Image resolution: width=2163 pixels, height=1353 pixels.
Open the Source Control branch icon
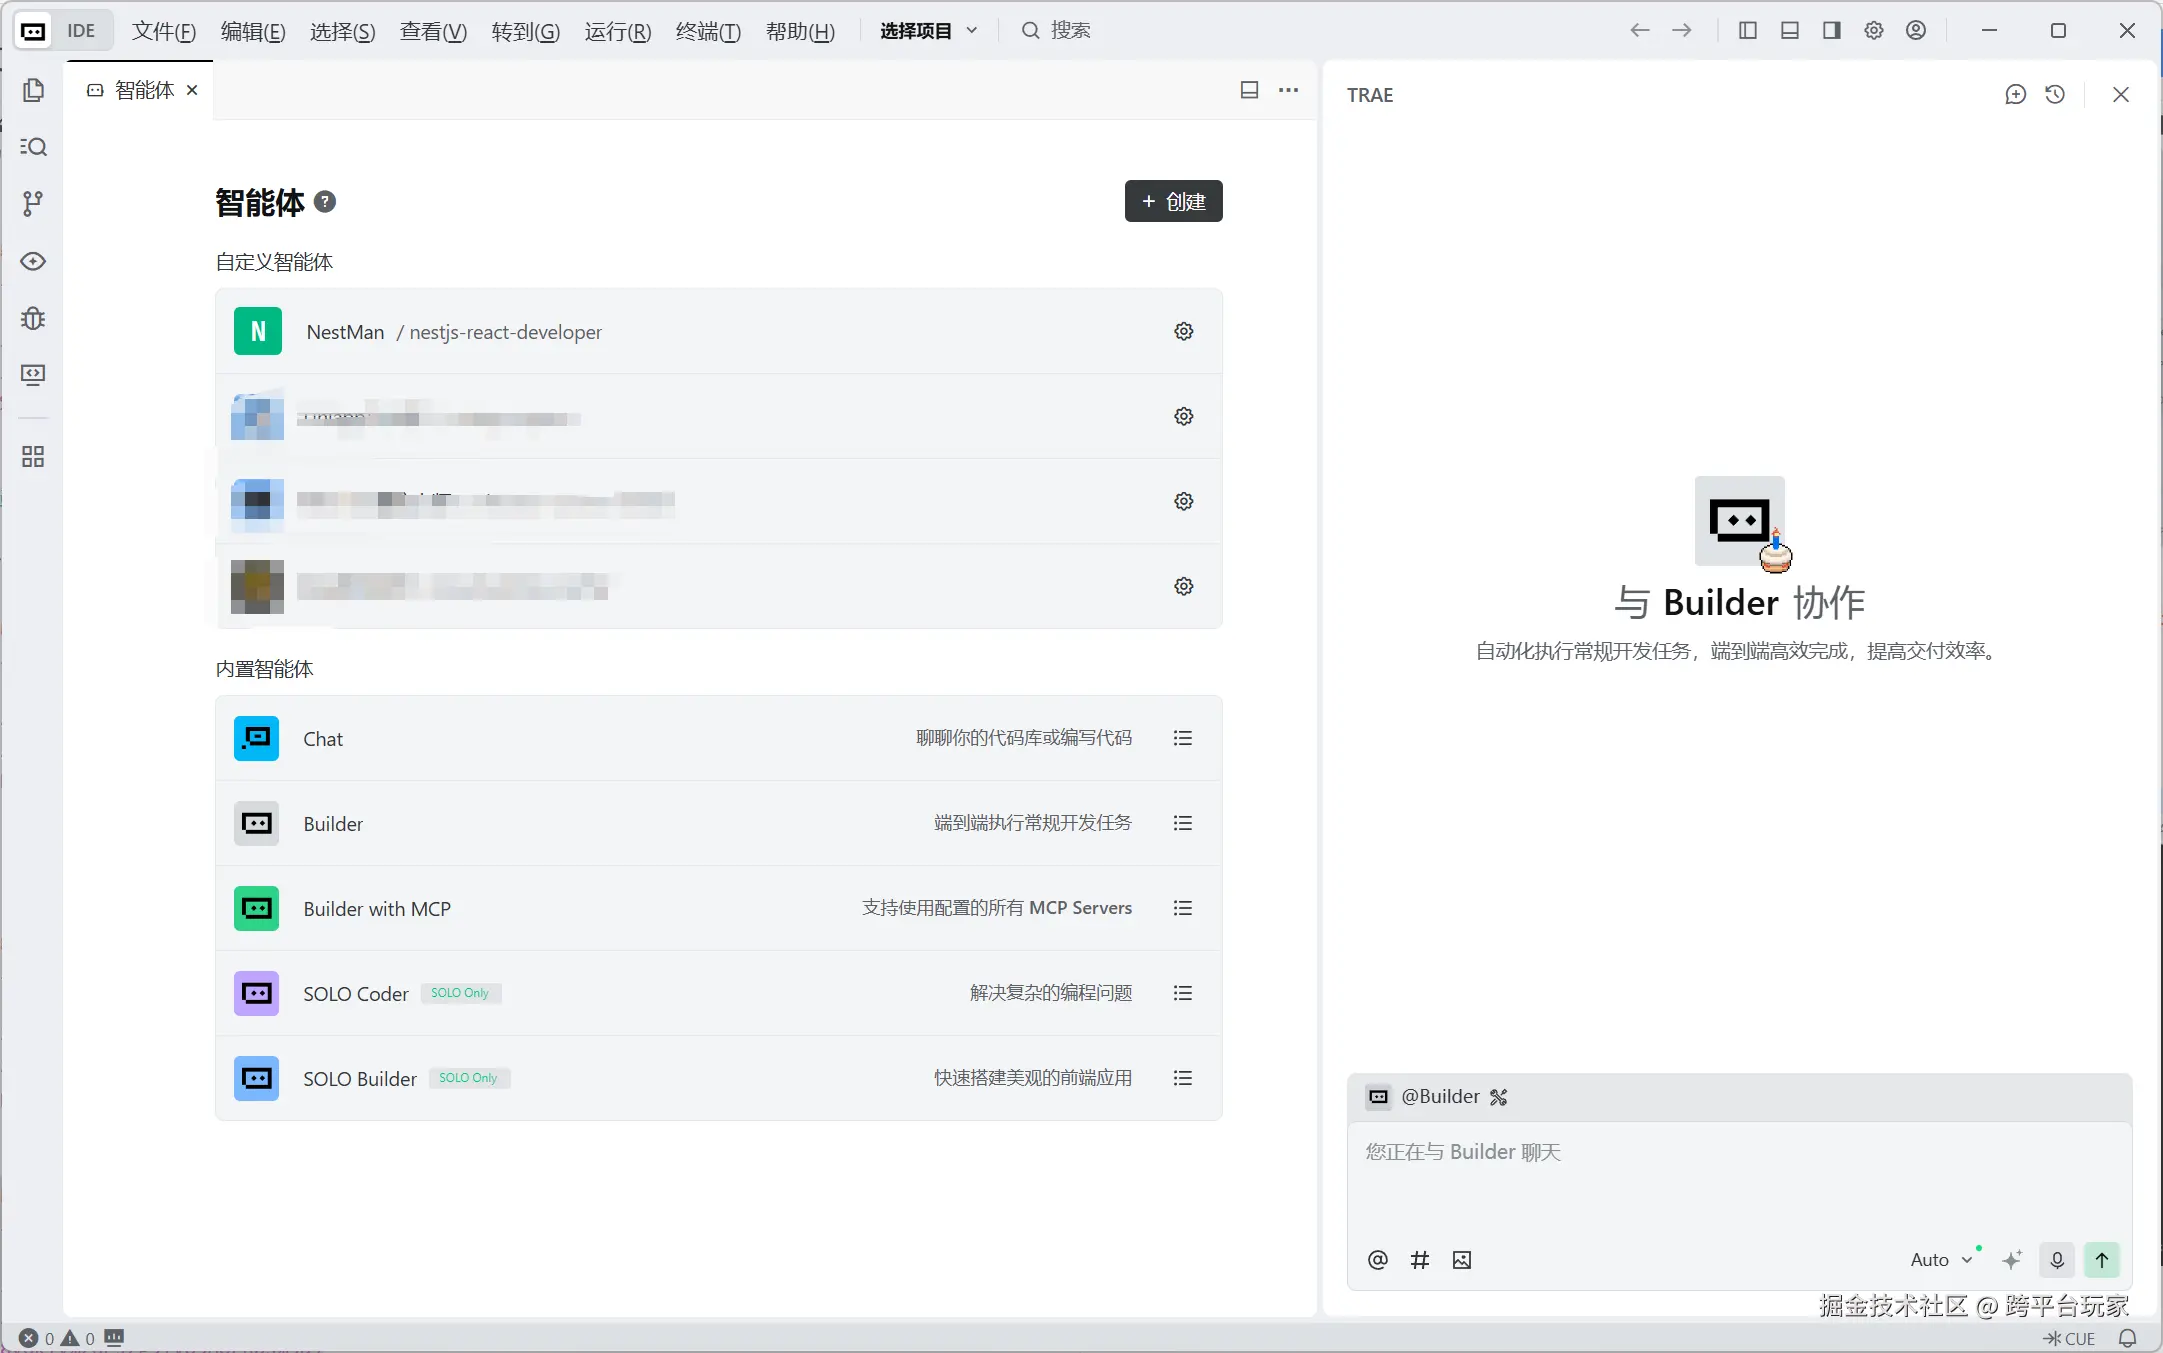33,204
